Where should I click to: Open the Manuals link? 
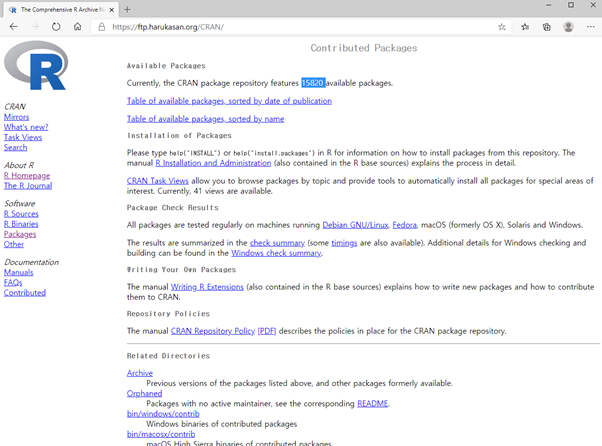(x=18, y=273)
